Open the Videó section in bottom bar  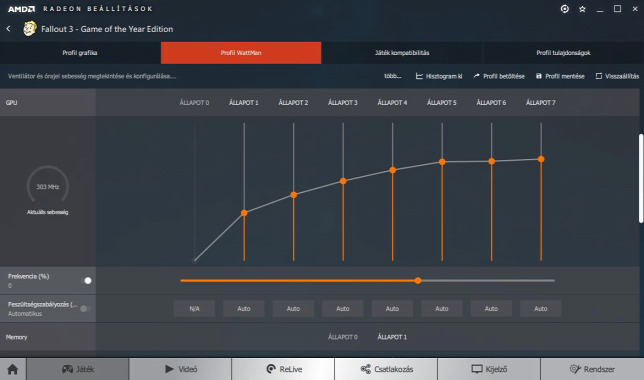pos(180,369)
